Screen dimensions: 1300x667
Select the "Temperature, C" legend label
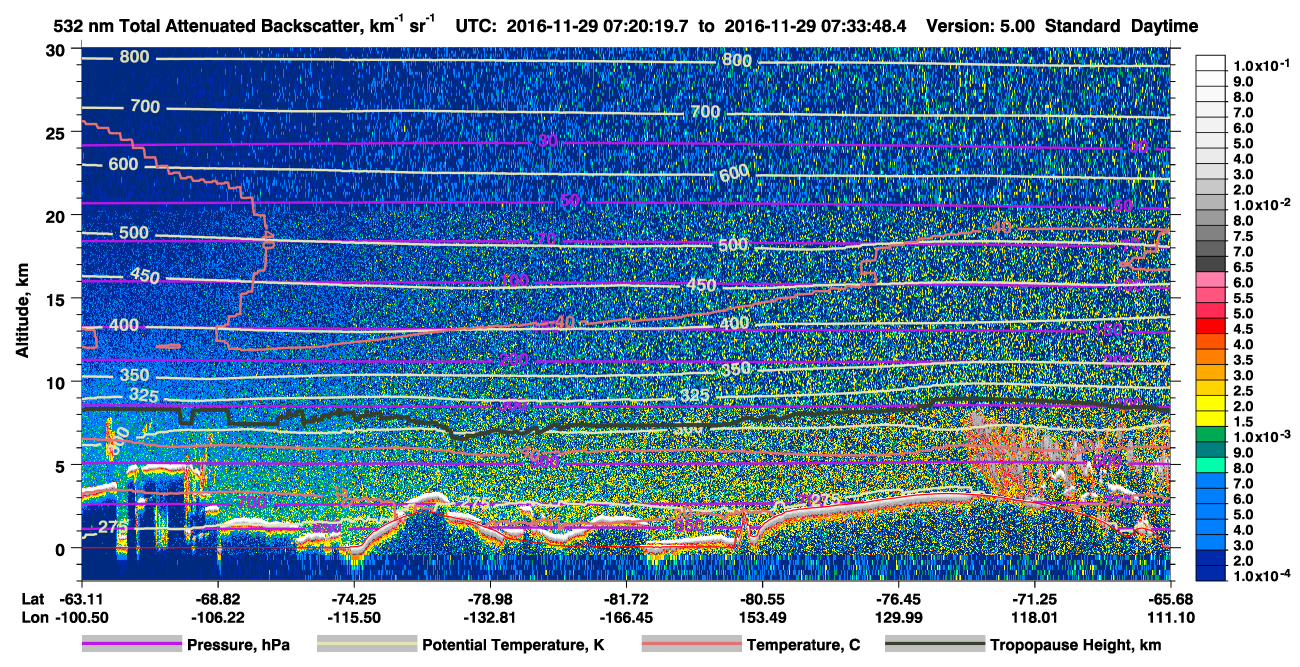[803, 645]
